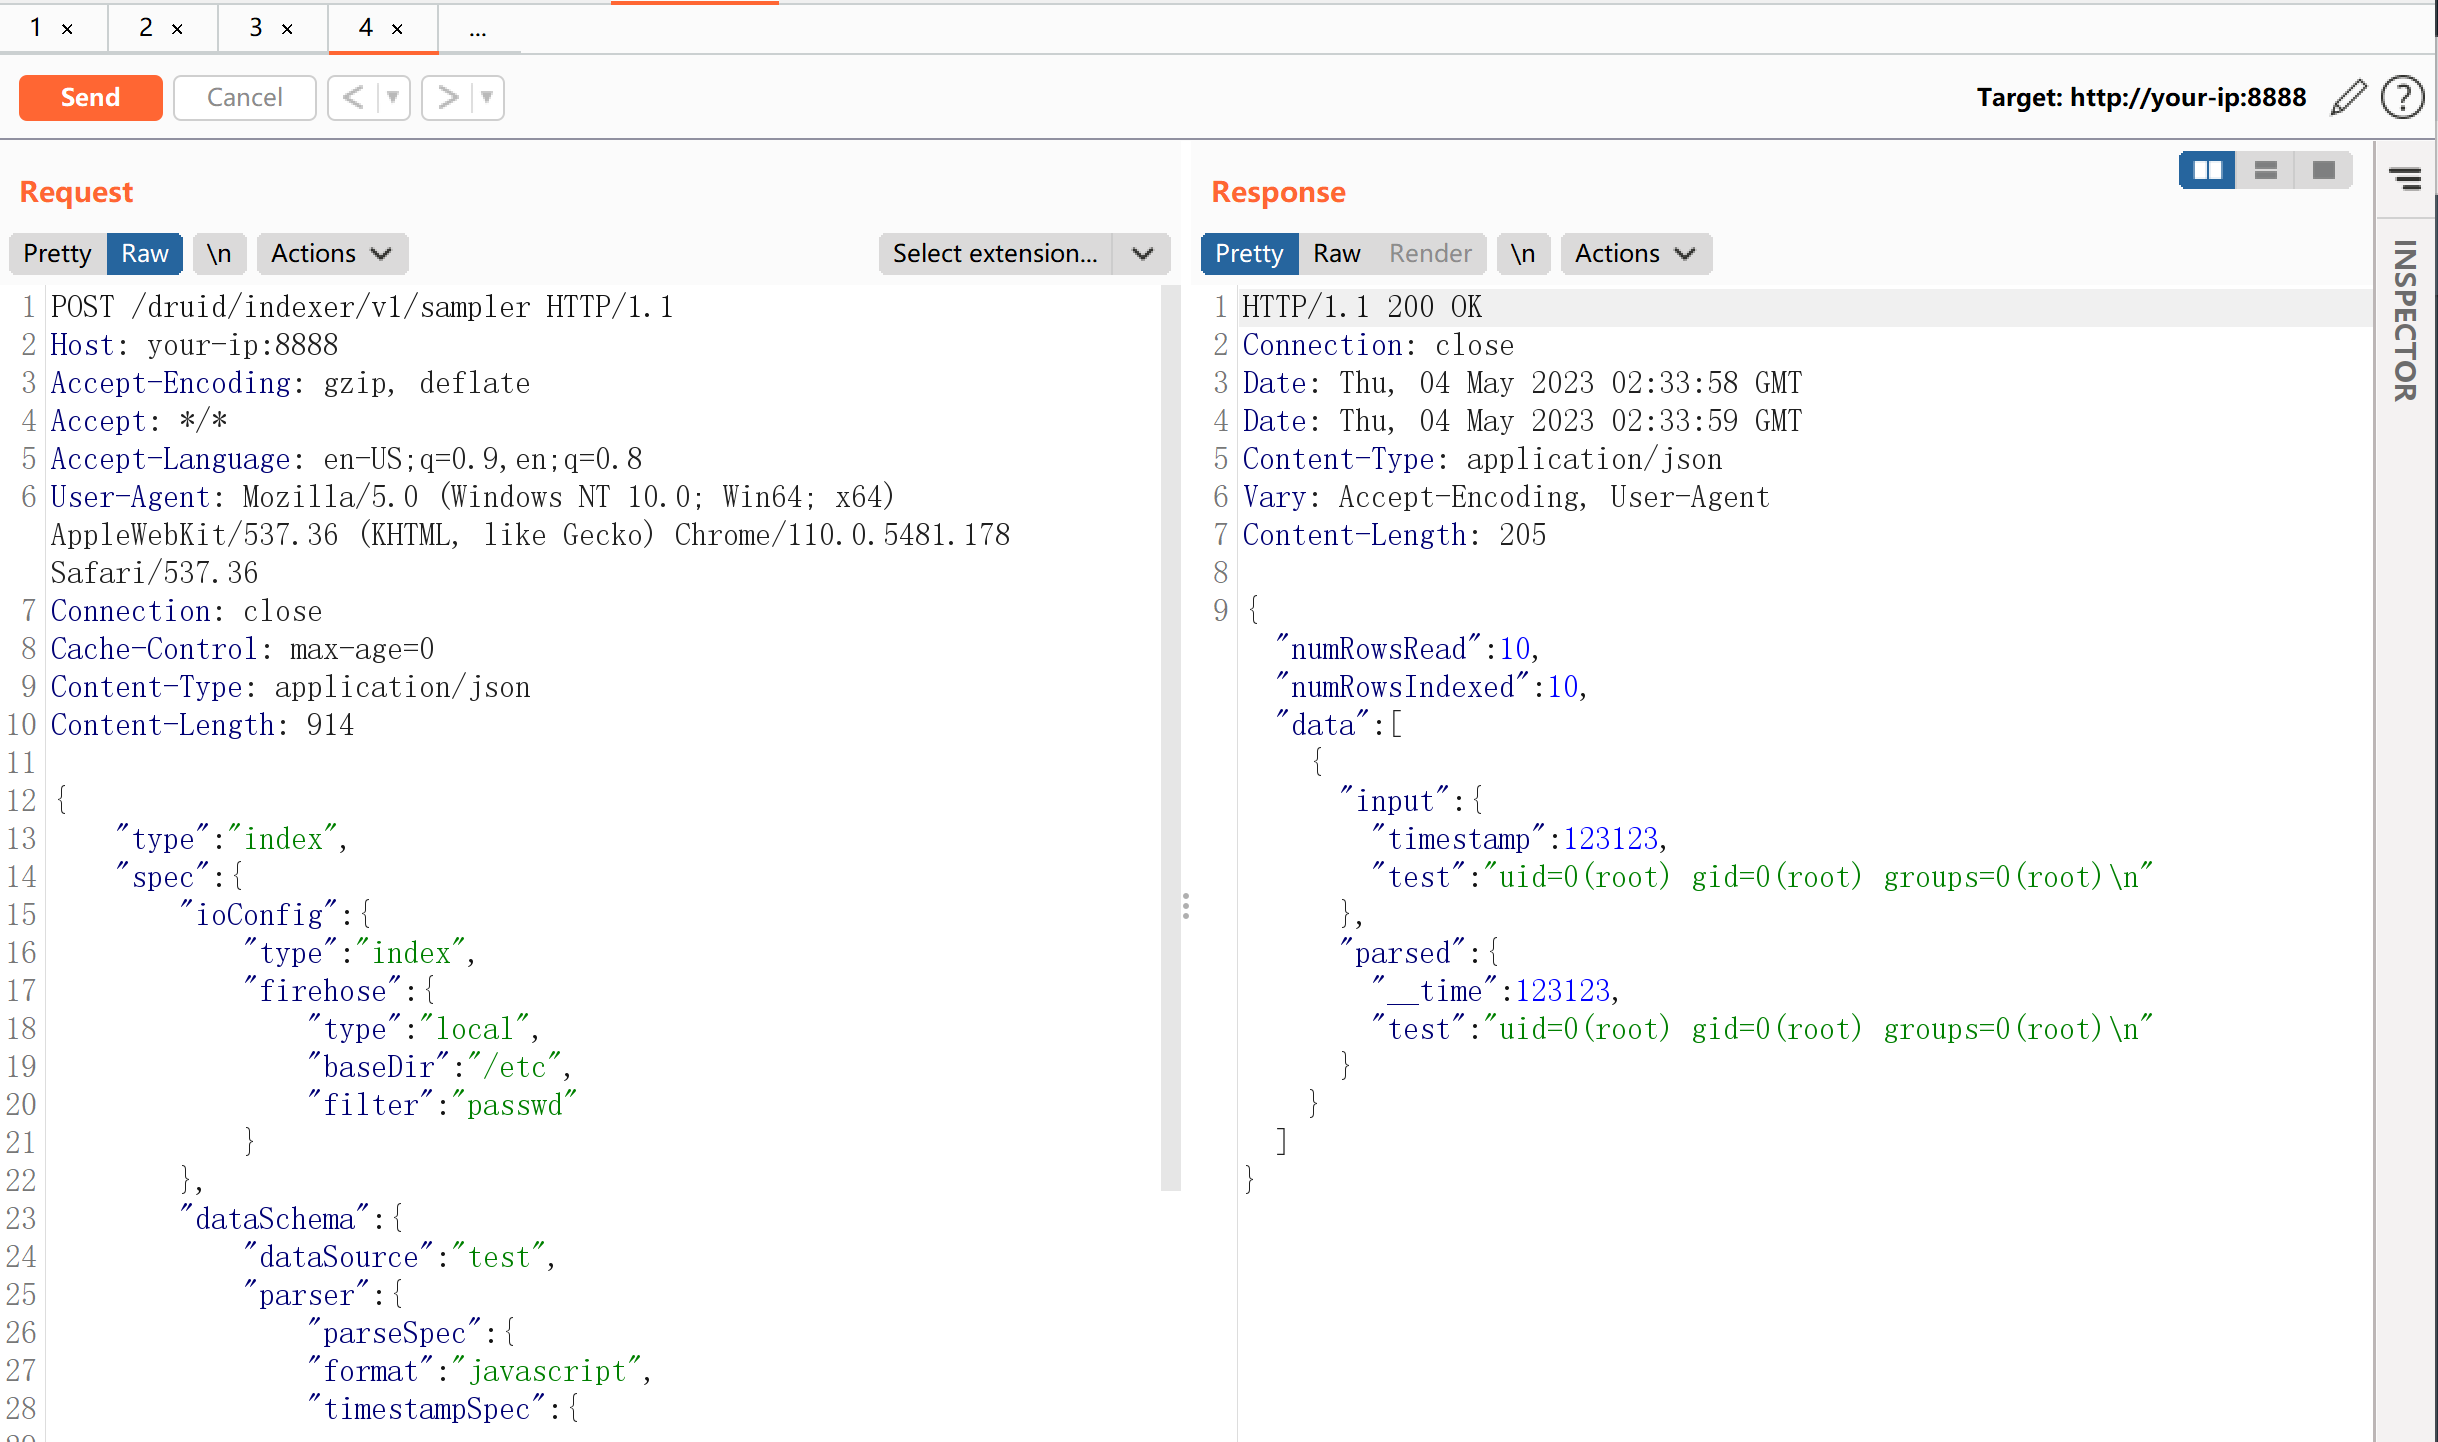Open the help question mark icon
Image resolution: width=2438 pixels, height=1442 pixels.
pos(2402,97)
